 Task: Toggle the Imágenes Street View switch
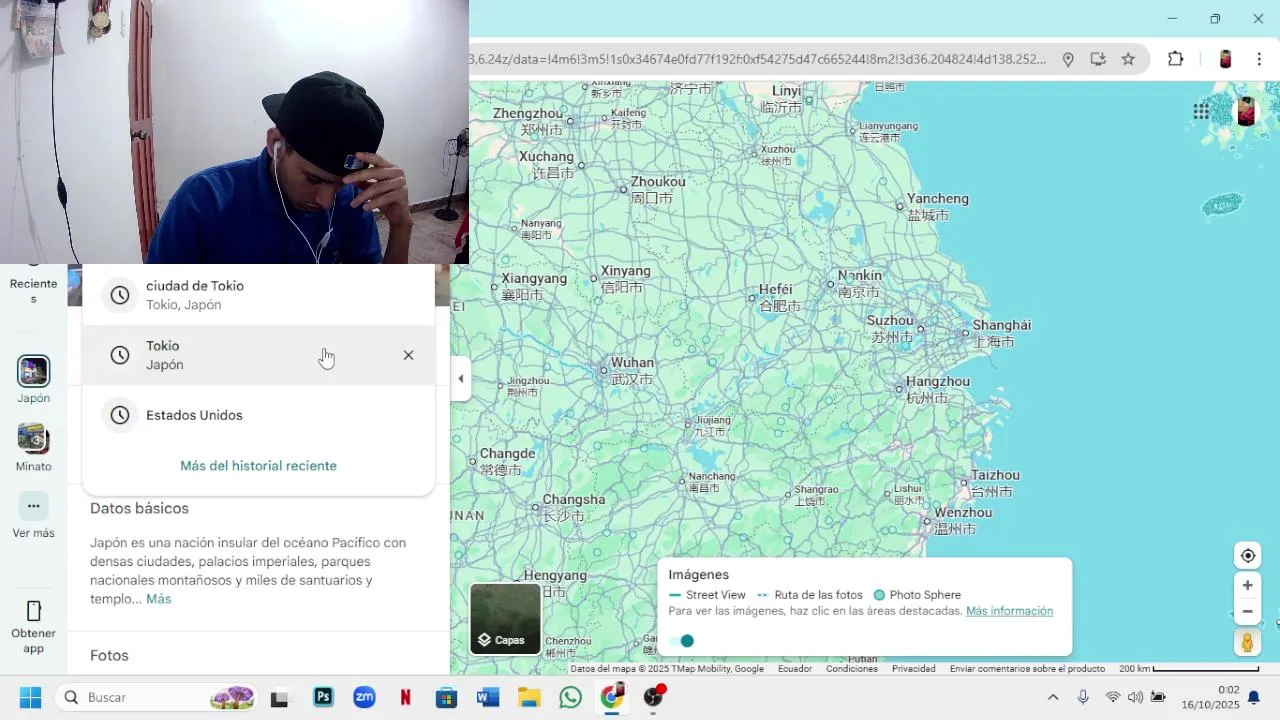click(x=682, y=641)
